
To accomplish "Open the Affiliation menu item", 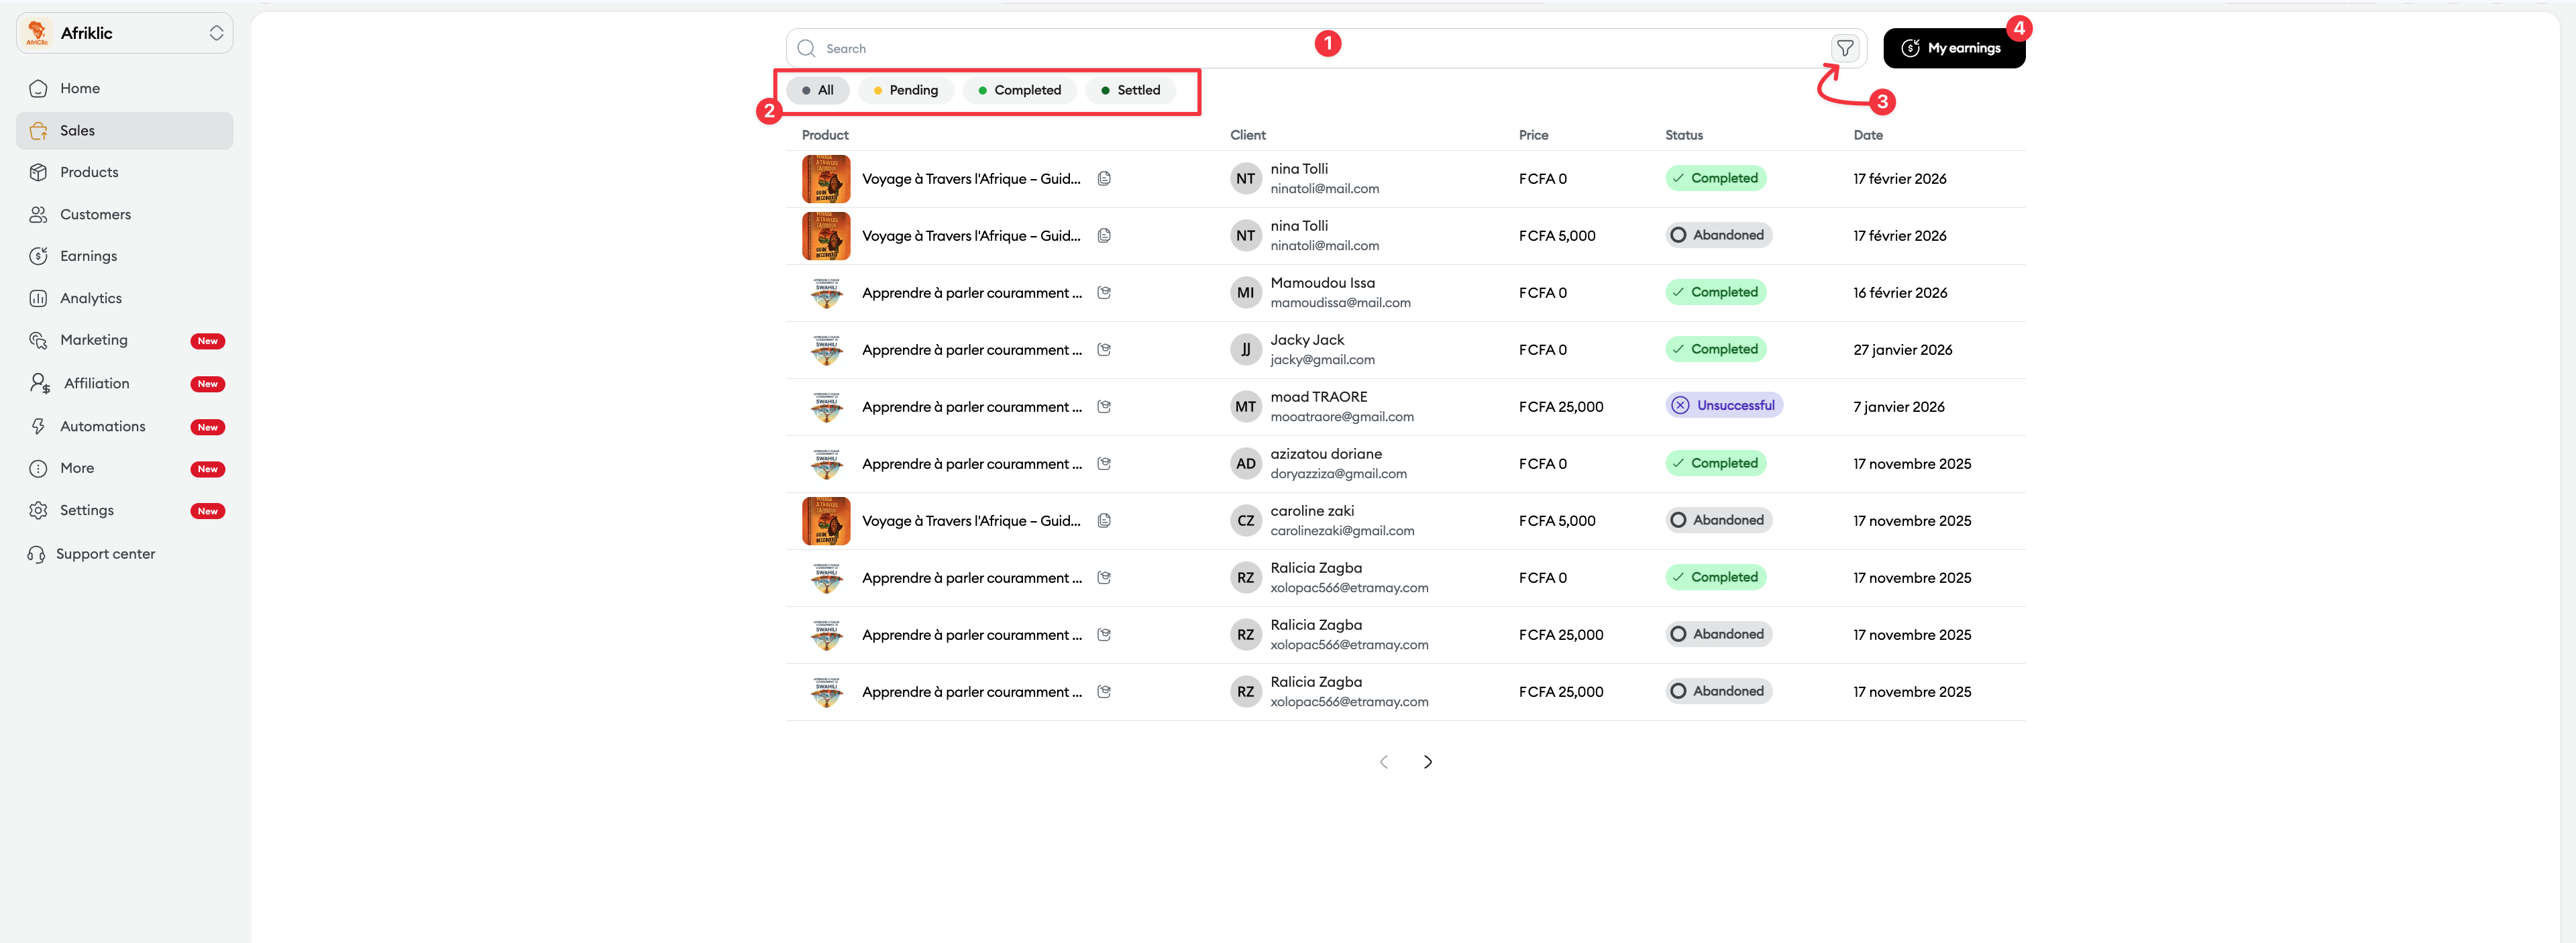I will click(96, 383).
